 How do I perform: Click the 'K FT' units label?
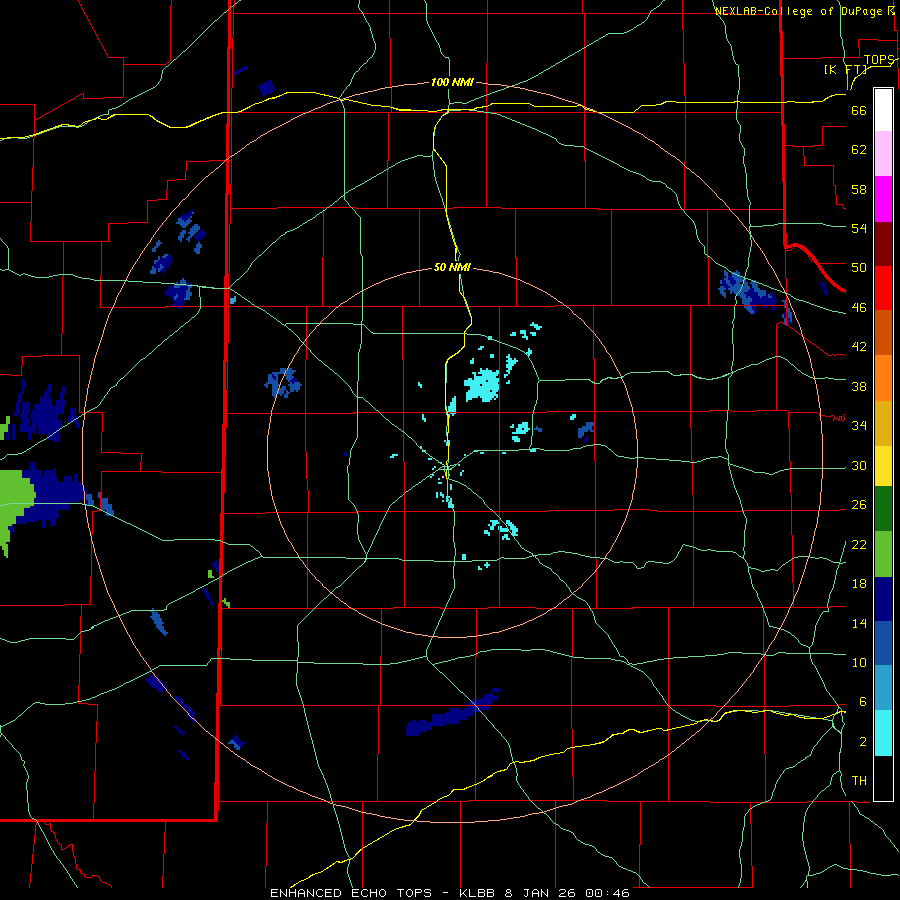[845, 69]
